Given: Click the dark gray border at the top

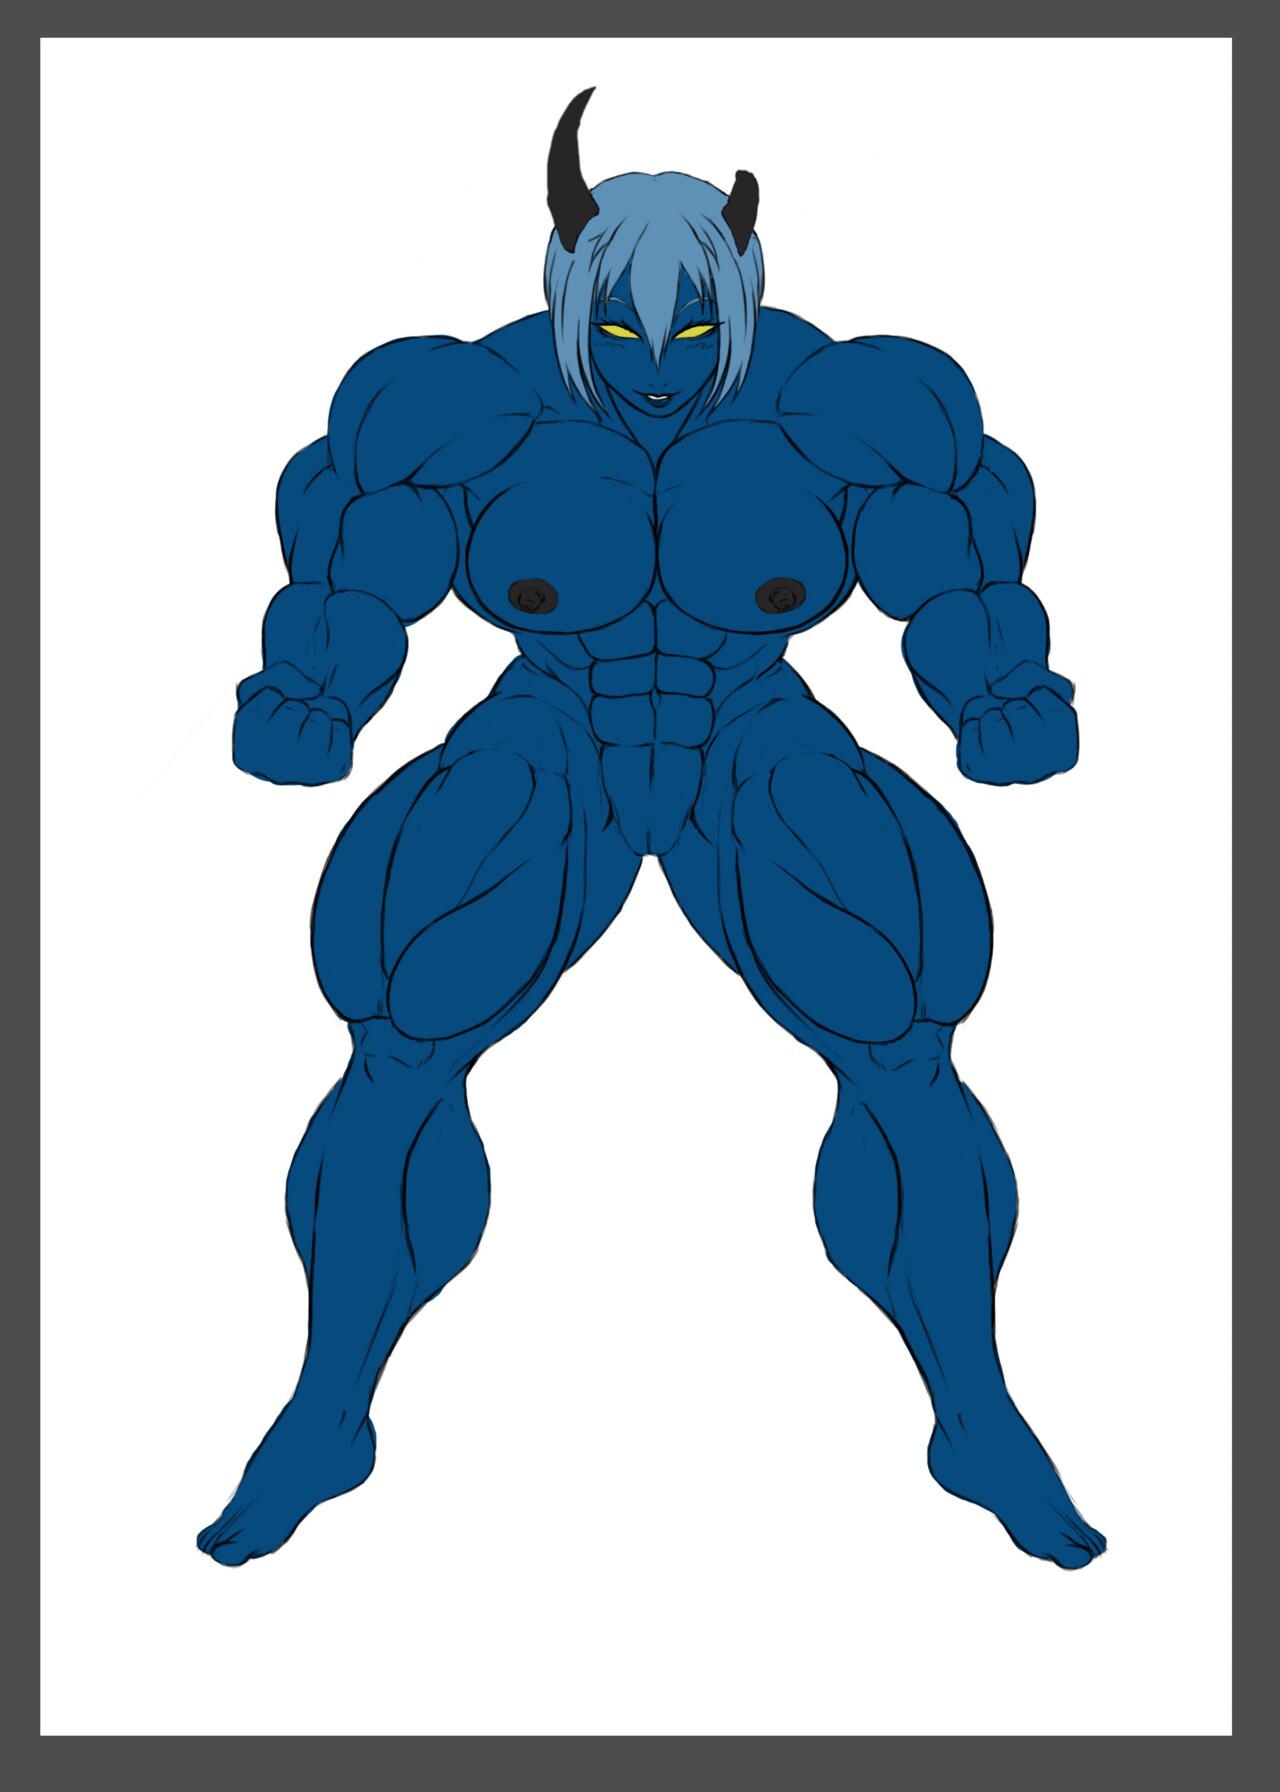Looking at the screenshot, I should [x=640, y=18].
